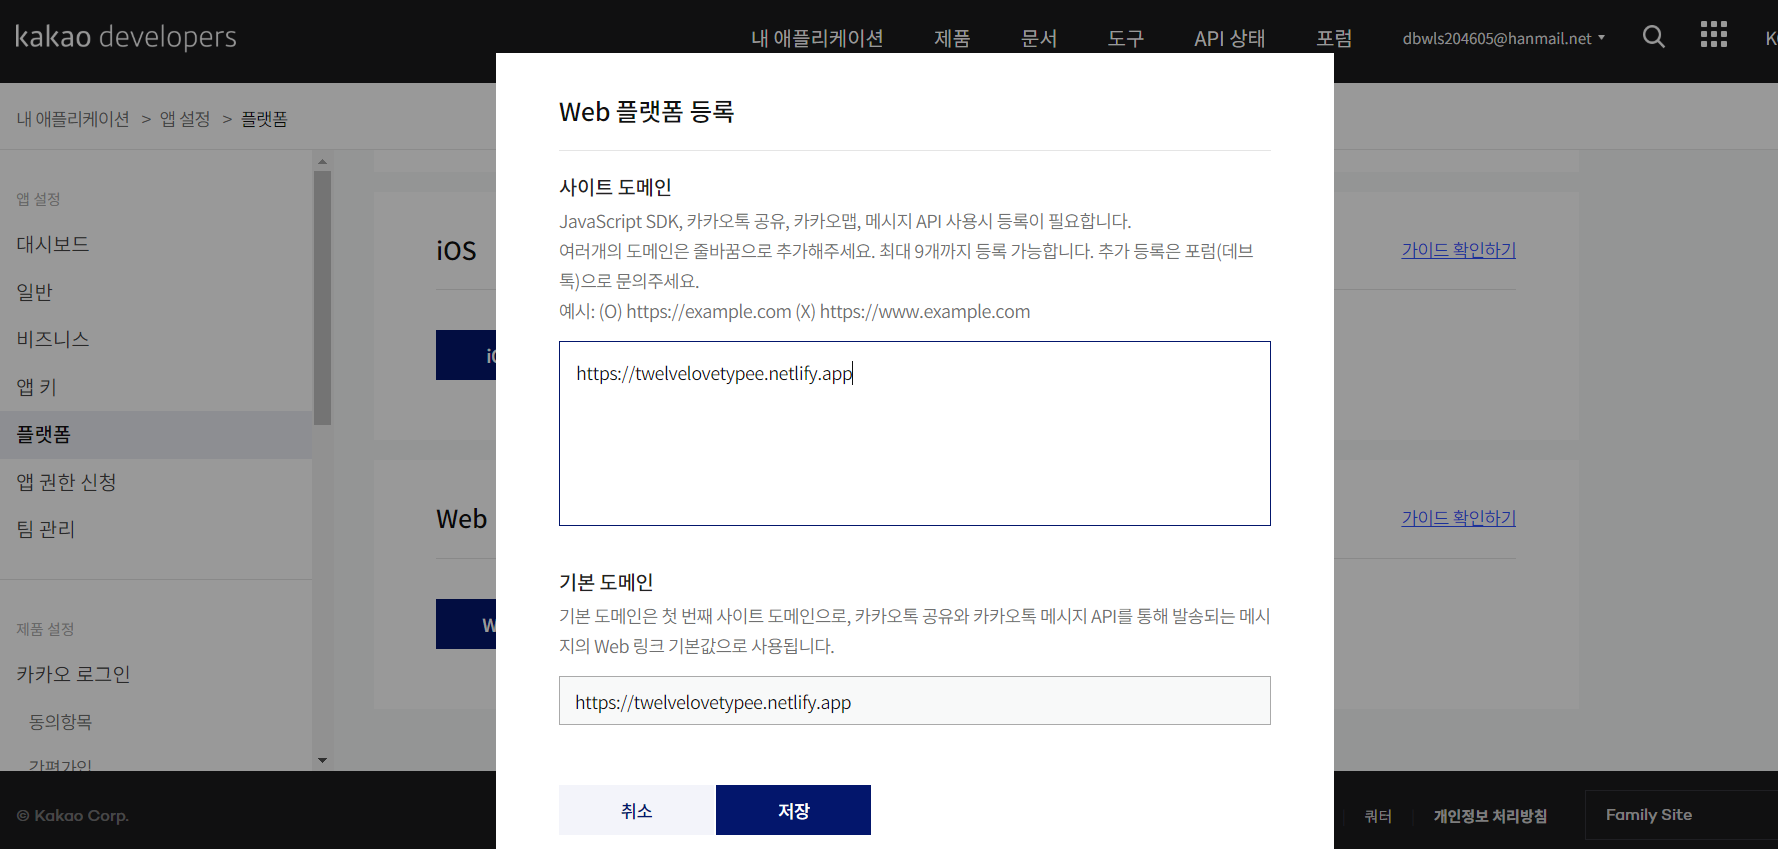This screenshot has width=1778, height=849.
Task: Select 팀 관리 in the sidebar
Action: [x=156, y=529]
